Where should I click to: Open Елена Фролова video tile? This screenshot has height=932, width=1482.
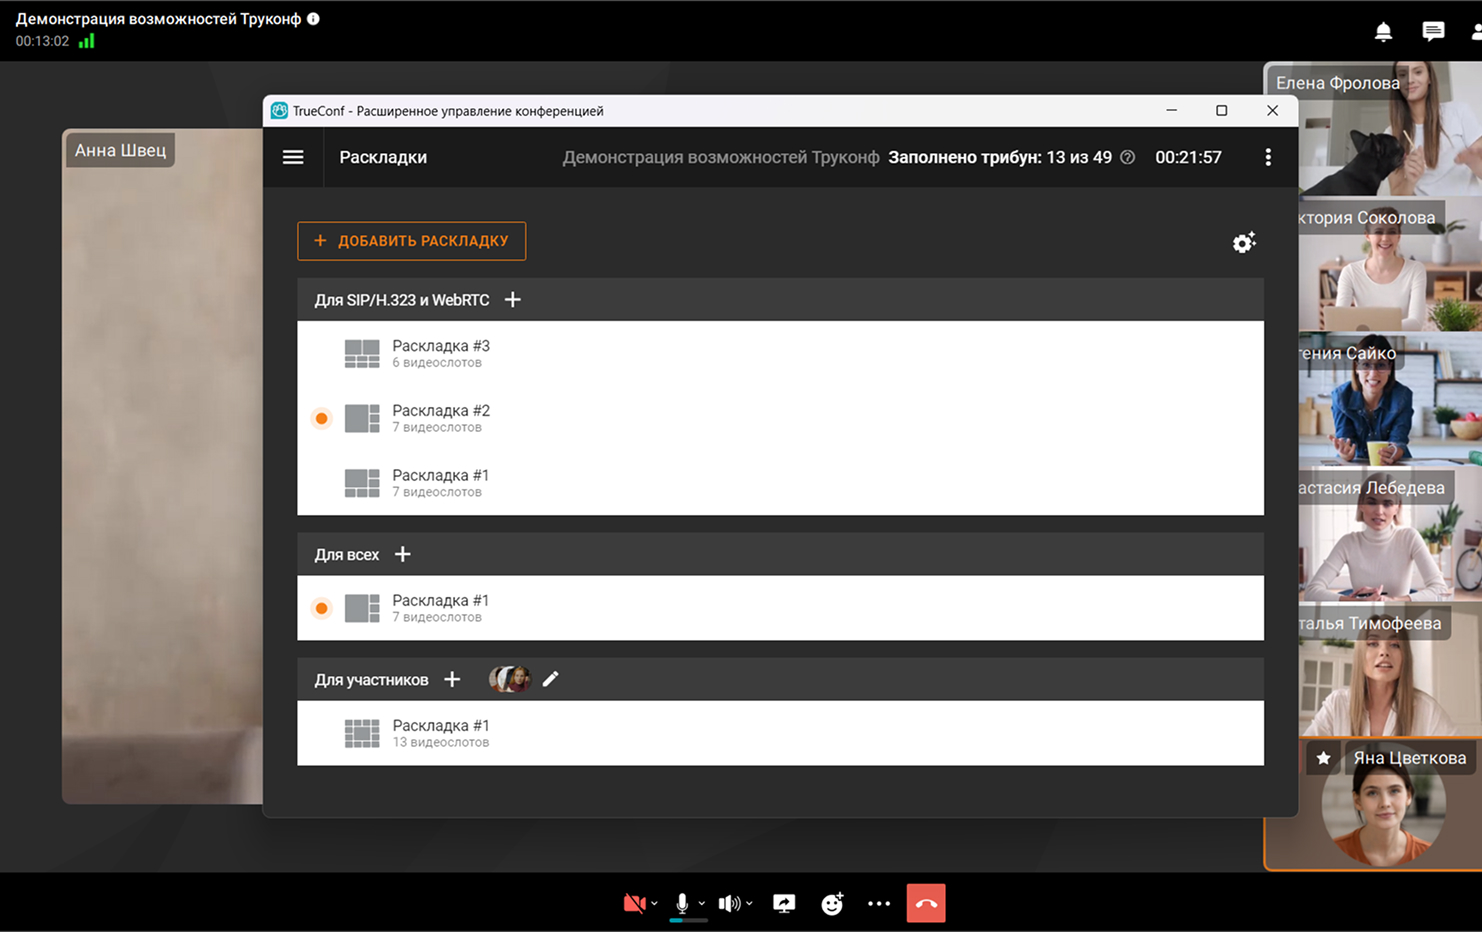[x=1390, y=129]
